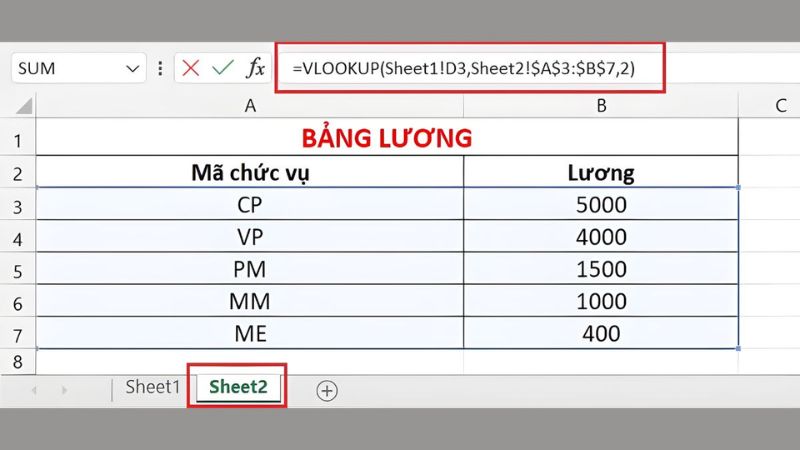The image size is (800, 450).
Task: Select row 3 header
Action: 18,205
